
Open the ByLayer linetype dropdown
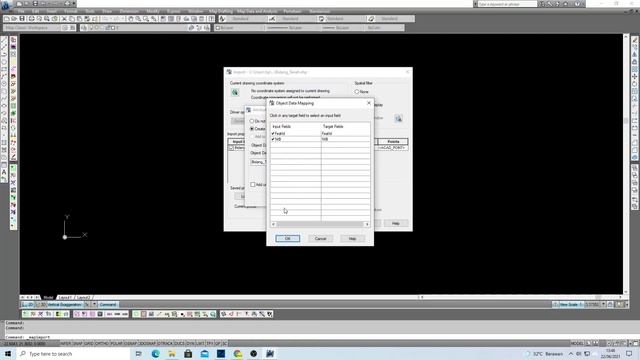(x=293, y=28)
